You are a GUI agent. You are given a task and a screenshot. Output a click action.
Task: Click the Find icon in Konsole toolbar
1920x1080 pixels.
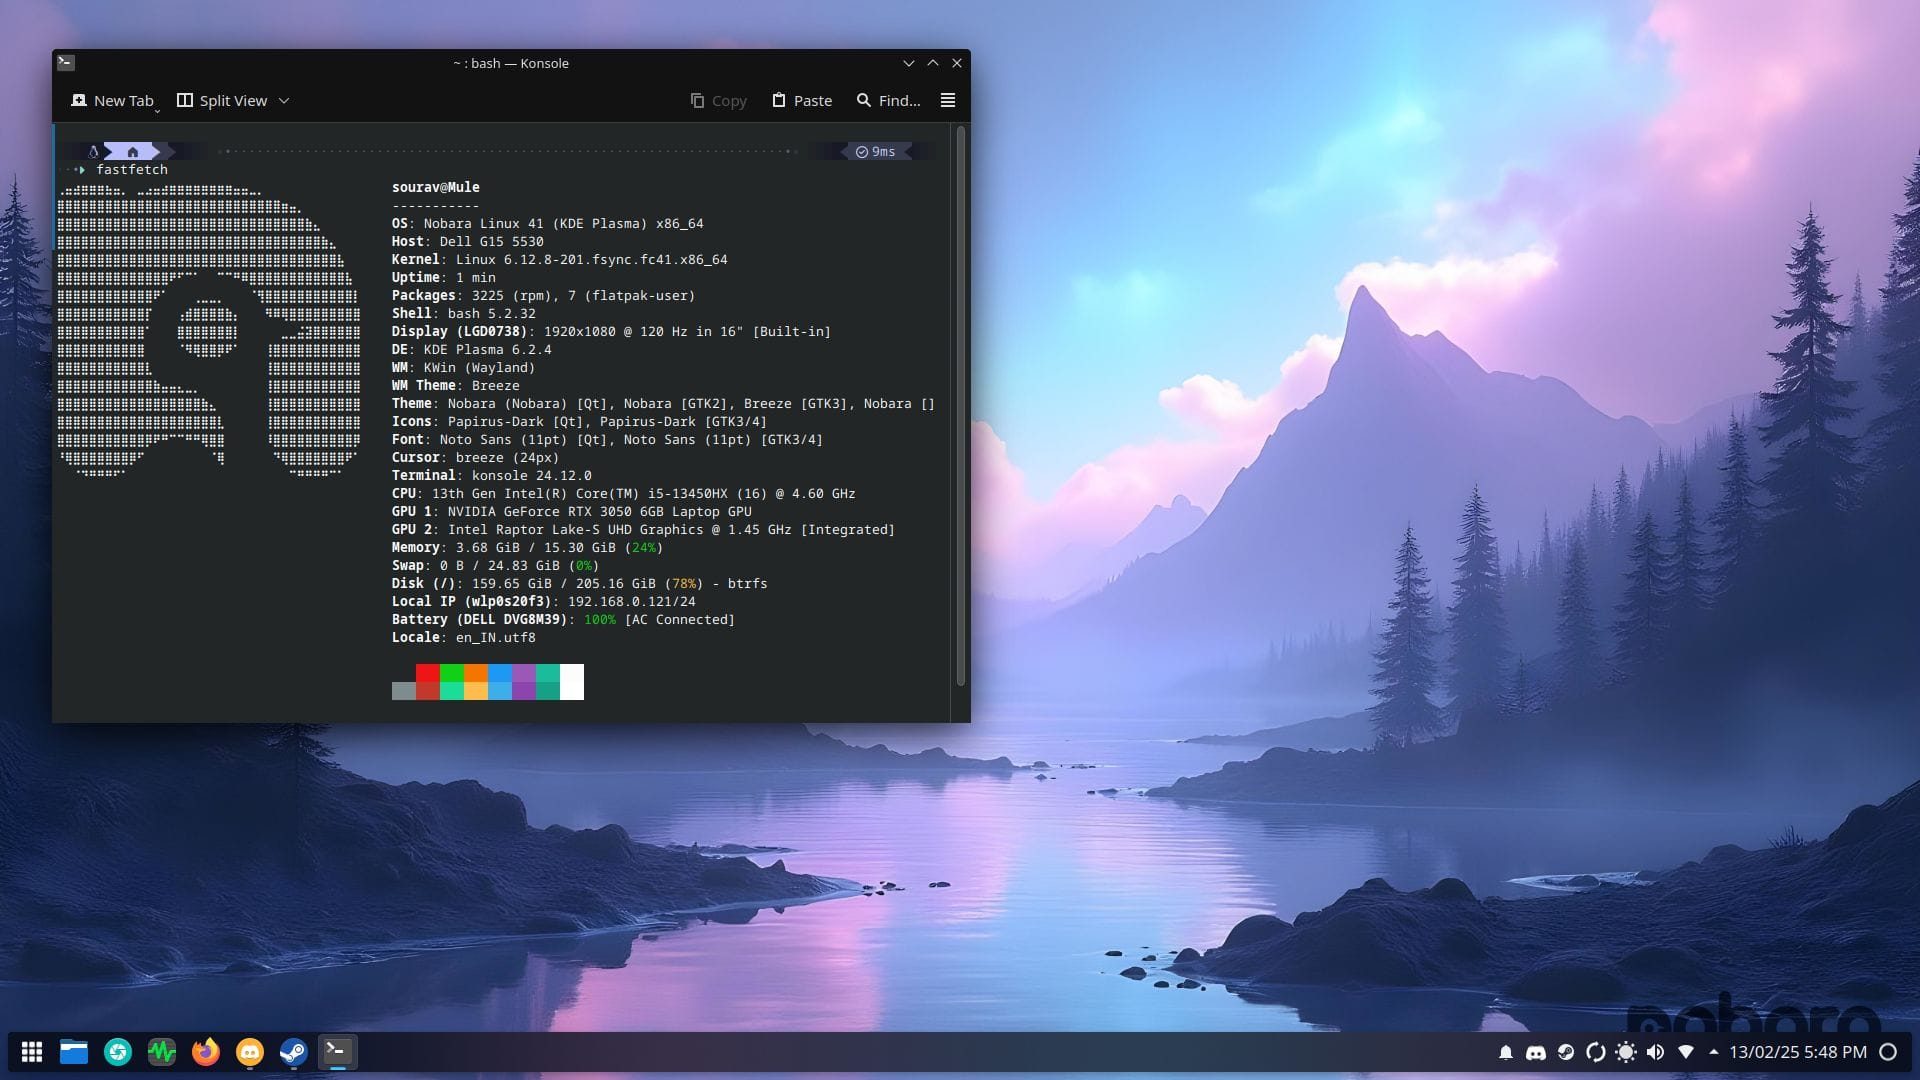(x=888, y=100)
